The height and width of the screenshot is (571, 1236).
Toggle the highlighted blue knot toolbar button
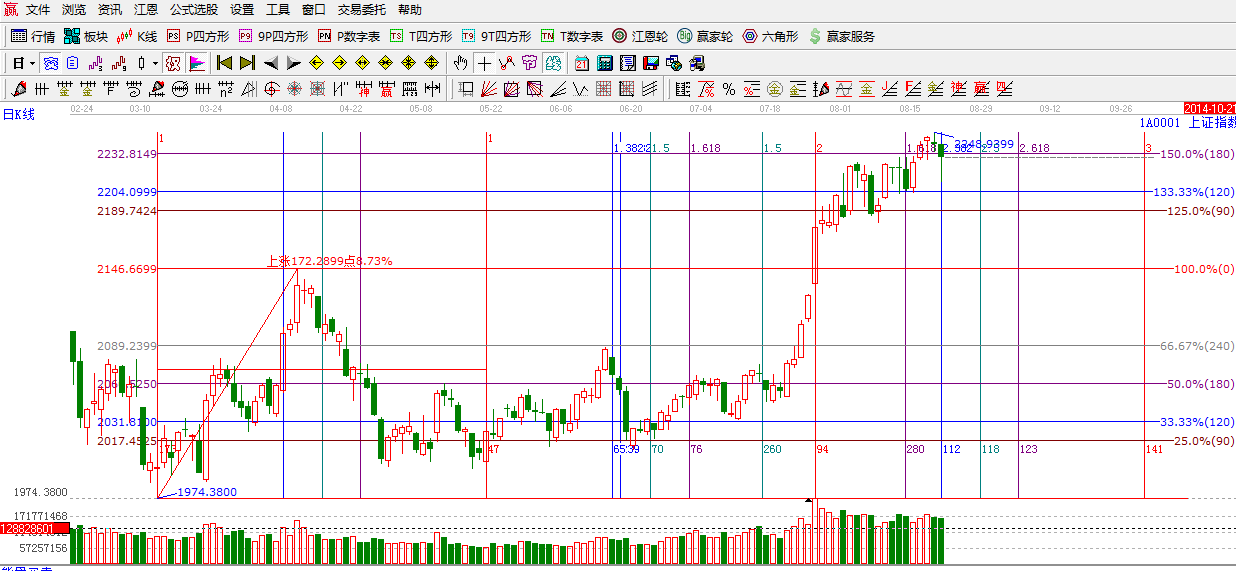50,63
